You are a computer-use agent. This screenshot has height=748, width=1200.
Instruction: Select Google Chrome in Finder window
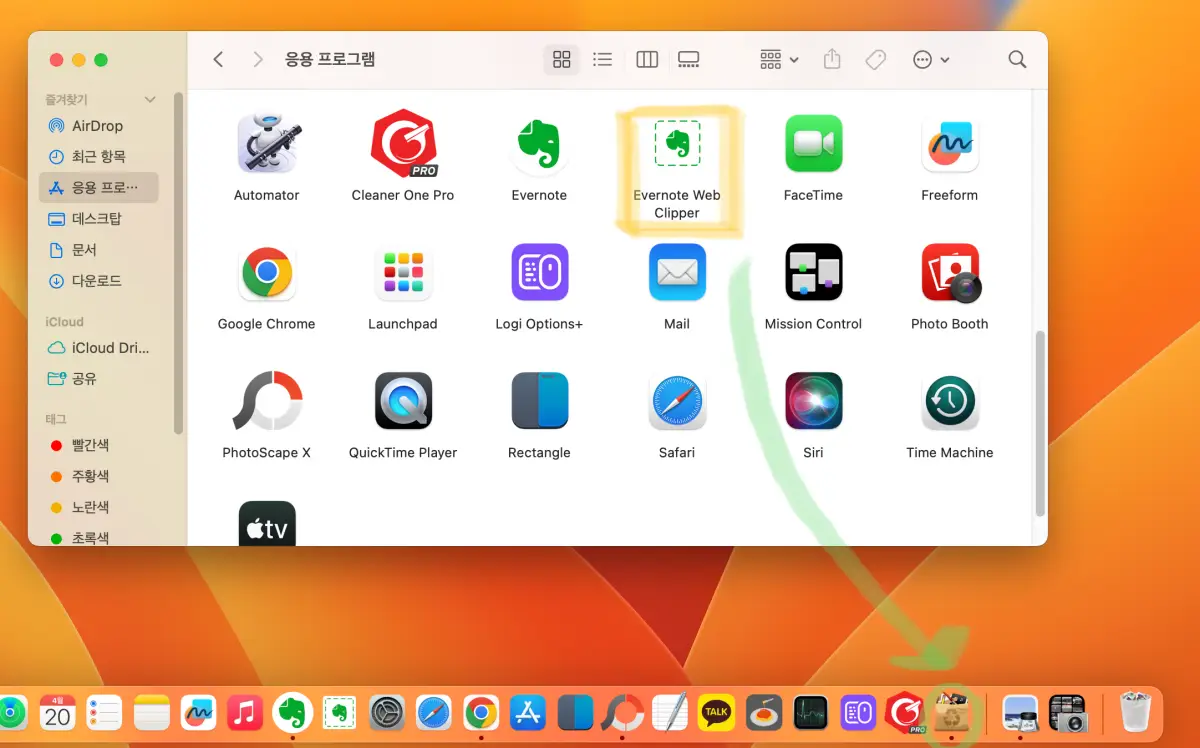click(267, 272)
